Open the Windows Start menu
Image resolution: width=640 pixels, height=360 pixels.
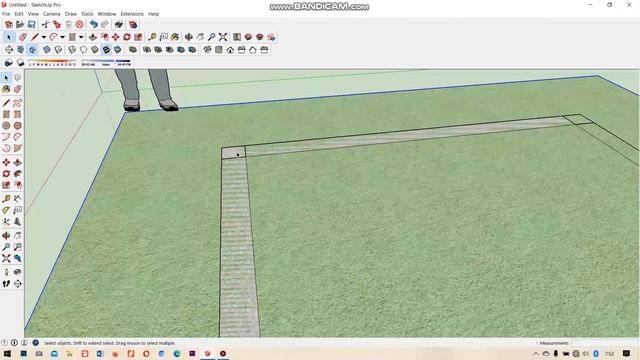tap(7, 353)
